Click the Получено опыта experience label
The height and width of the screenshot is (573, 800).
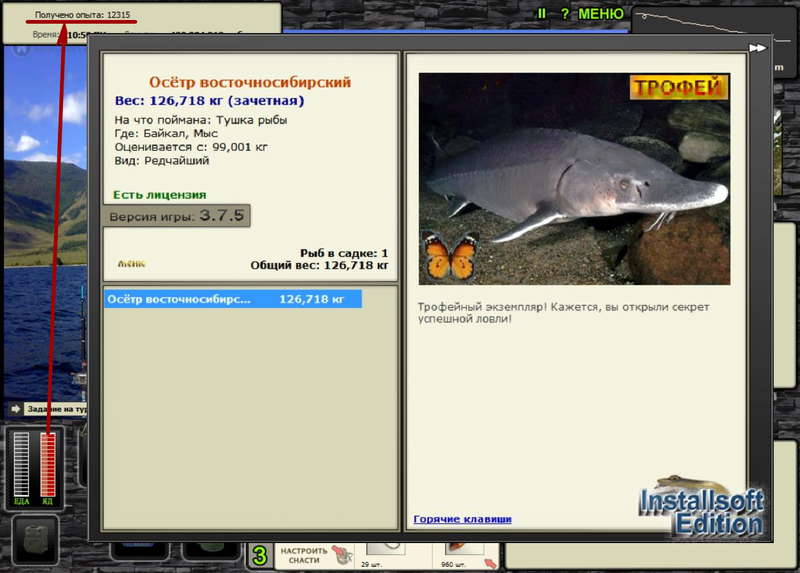tap(82, 15)
